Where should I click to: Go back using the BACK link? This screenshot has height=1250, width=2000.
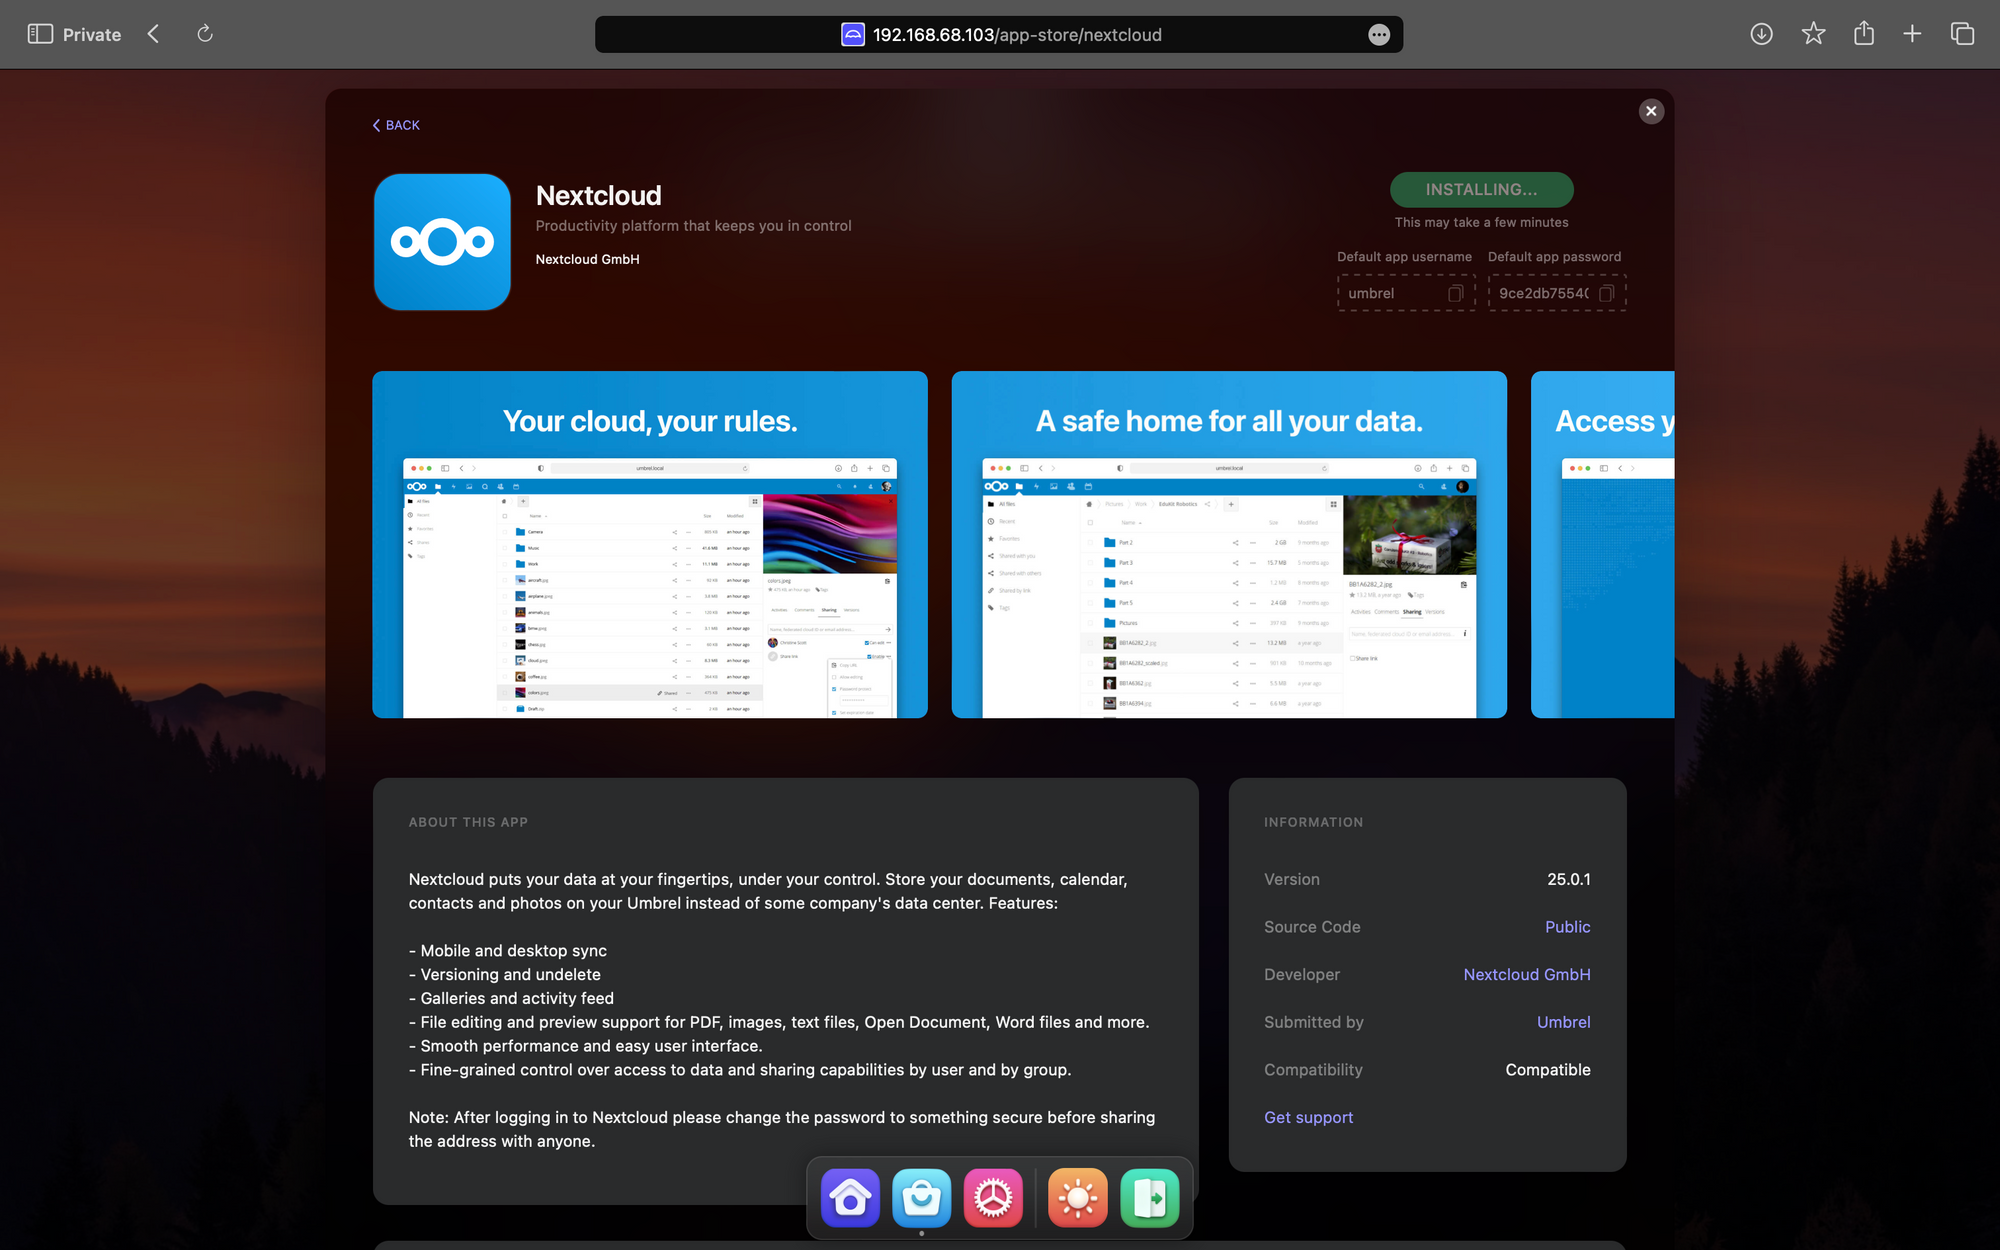[396, 125]
